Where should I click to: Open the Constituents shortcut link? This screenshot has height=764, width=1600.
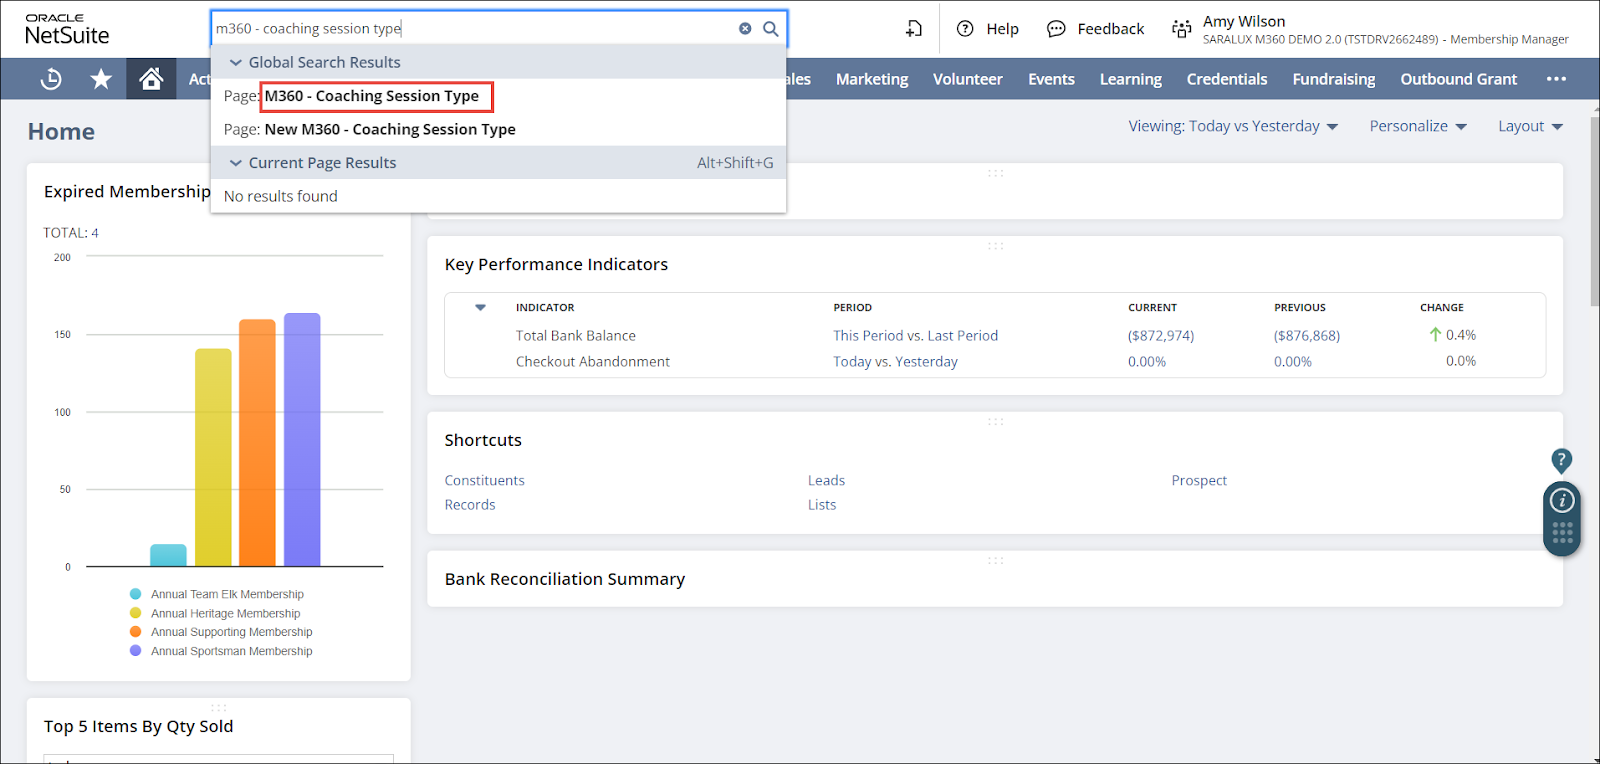(484, 481)
